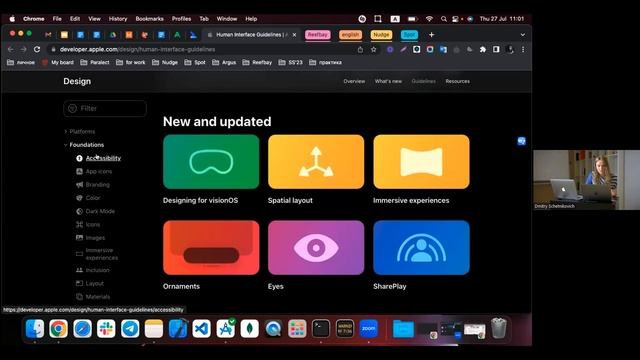Click the Inclusion people icon
This screenshot has width=640, height=360.
click(79, 270)
